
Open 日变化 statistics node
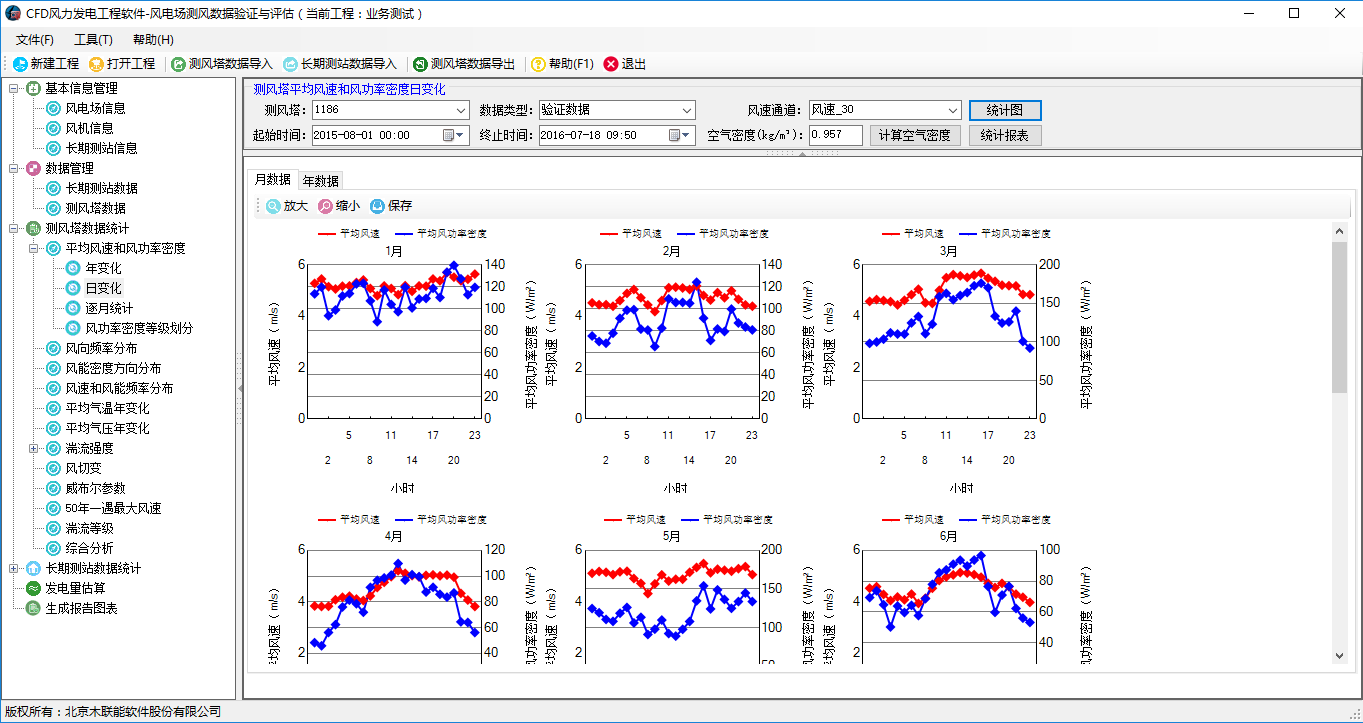pos(103,288)
